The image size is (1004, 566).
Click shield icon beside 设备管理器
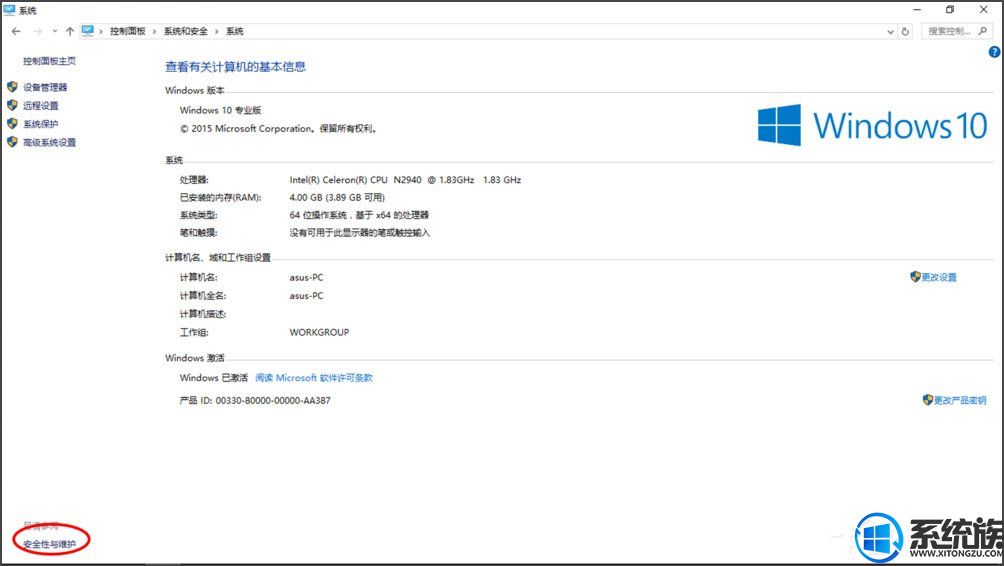click(12, 86)
